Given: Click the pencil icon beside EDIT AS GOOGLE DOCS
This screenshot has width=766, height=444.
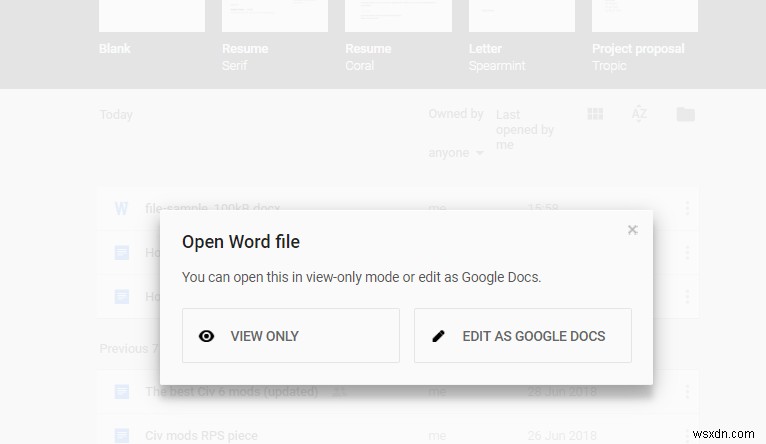Looking at the screenshot, I should (x=438, y=336).
